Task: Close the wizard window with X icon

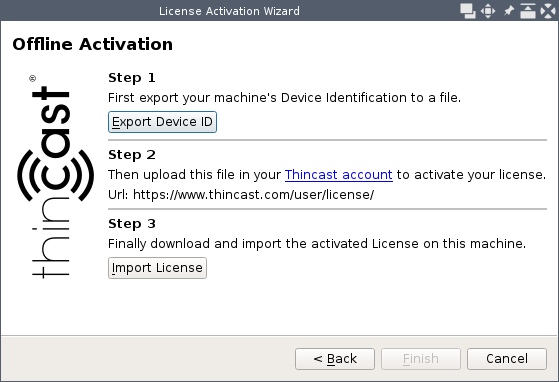Action: [548, 11]
